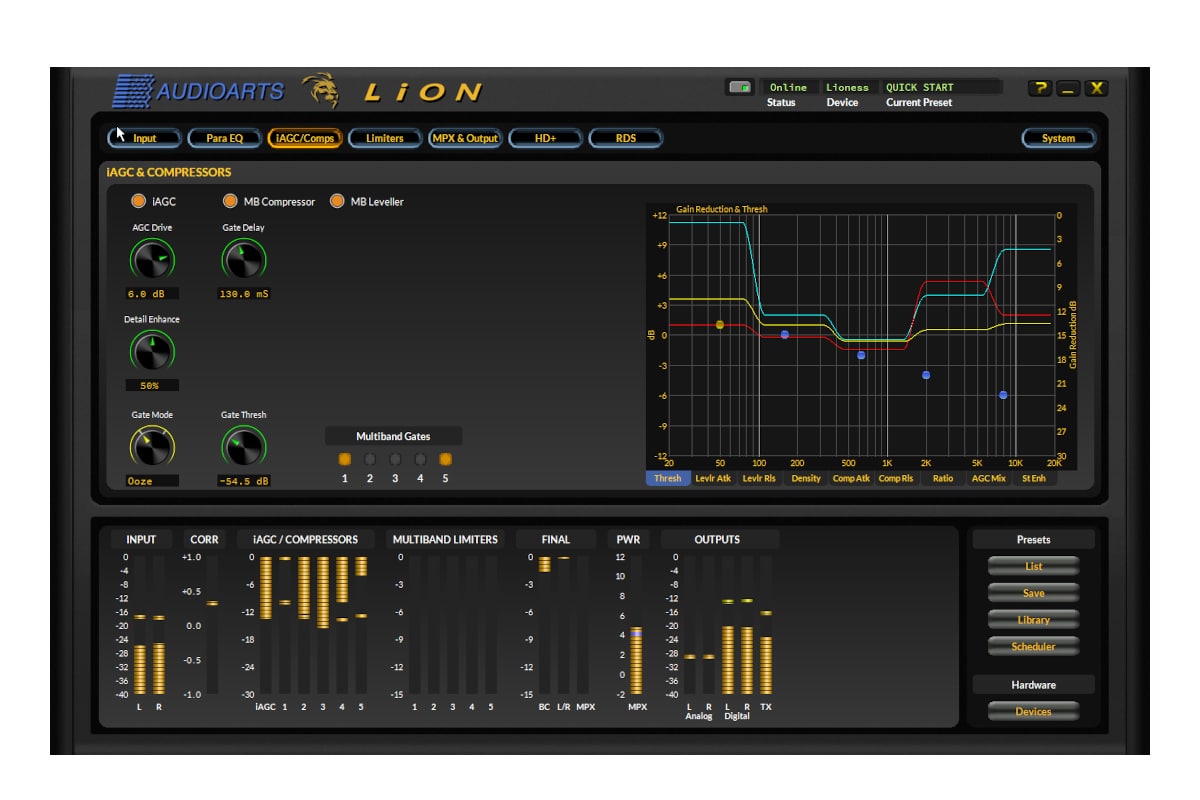The height and width of the screenshot is (800, 1200).
Task: Switch to the Limiters tab
Action: (385, 138)
